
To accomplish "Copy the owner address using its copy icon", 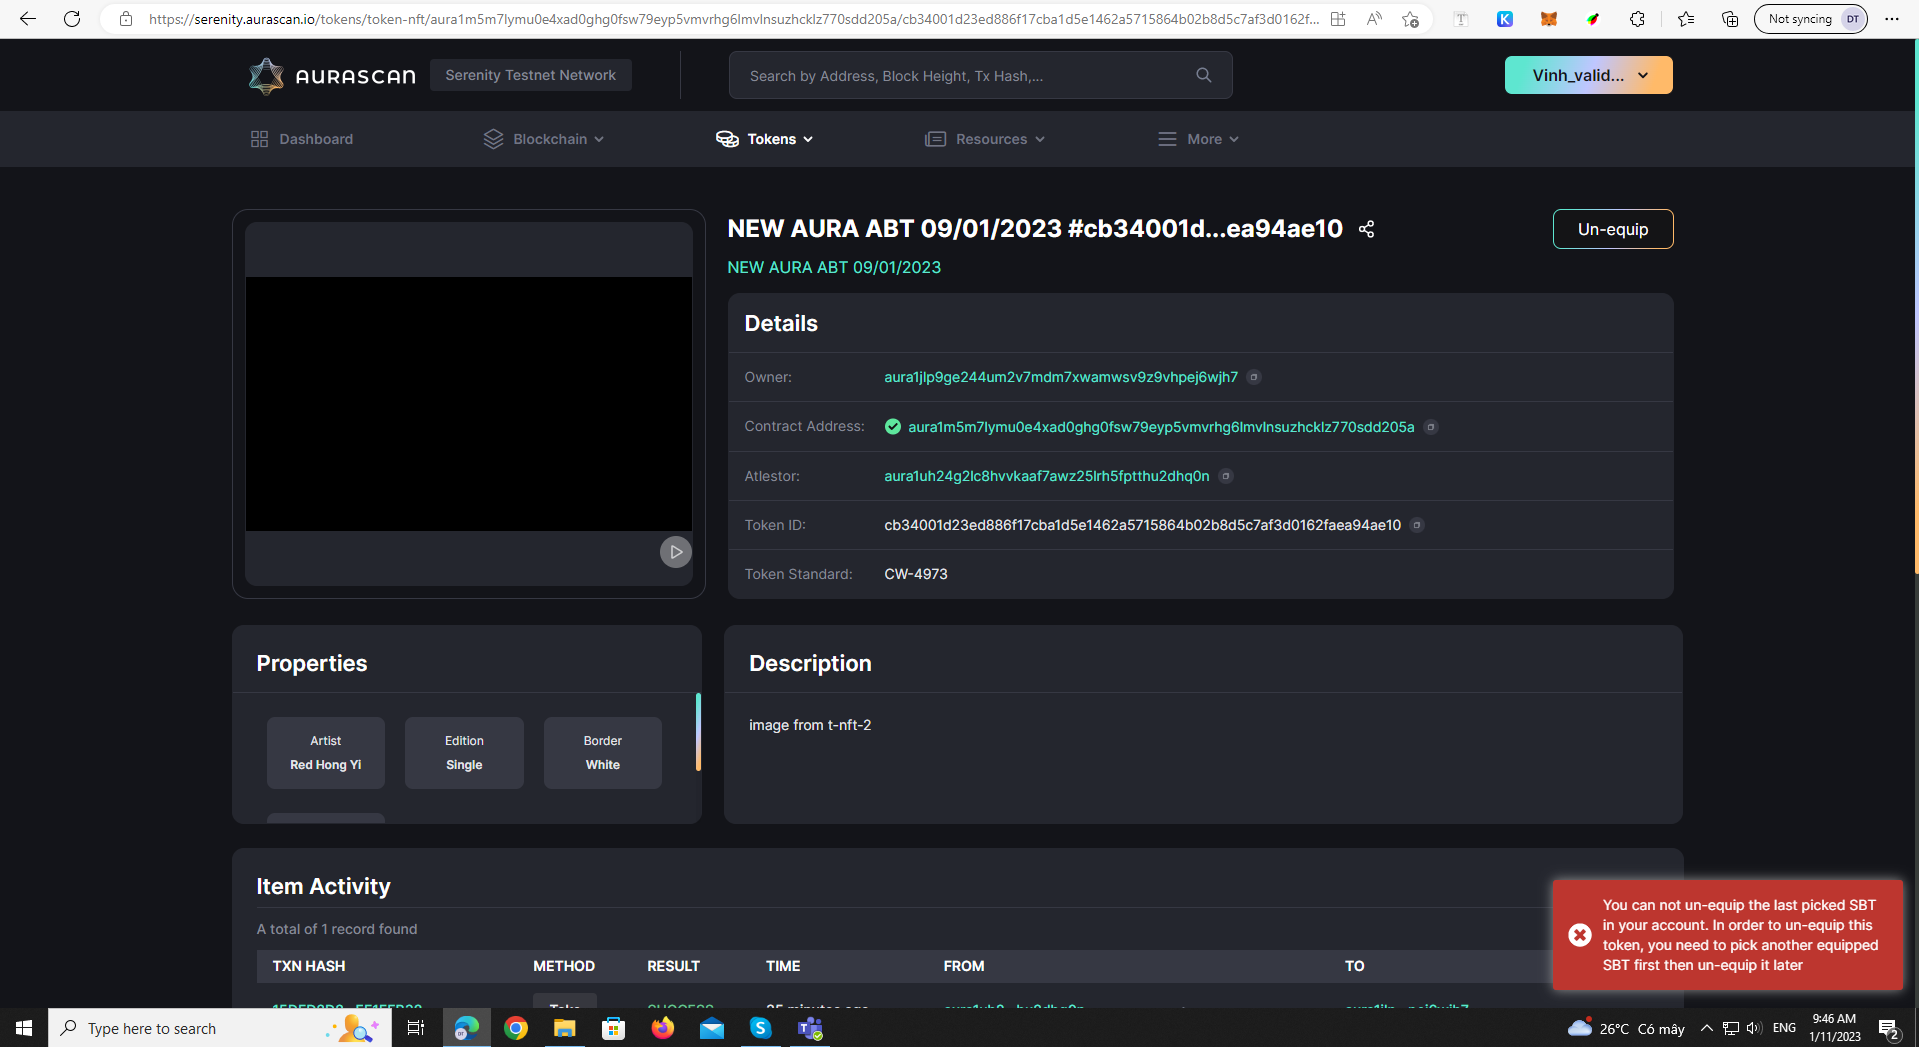I will (x=1254, y=377).
